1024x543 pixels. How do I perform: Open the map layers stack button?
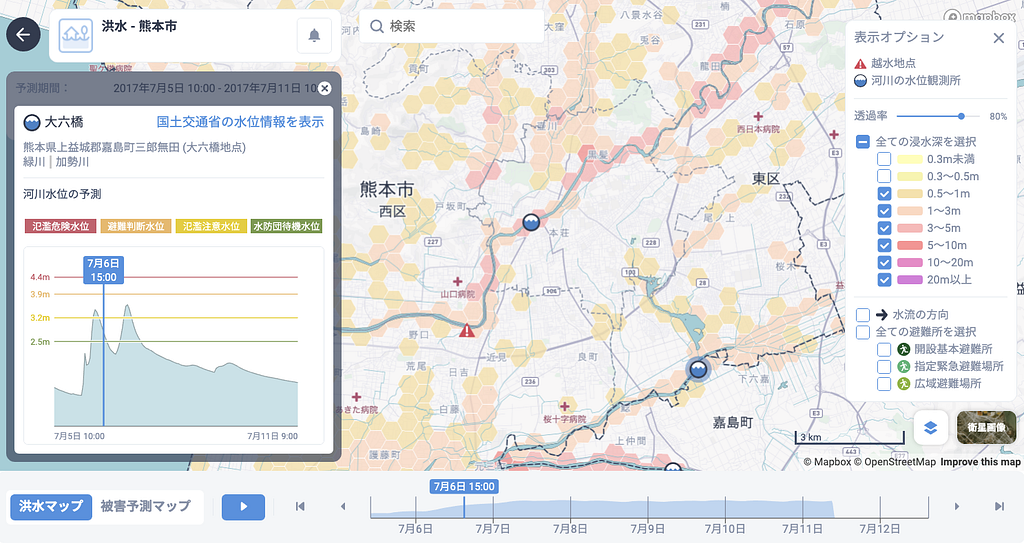coord(931,427)
